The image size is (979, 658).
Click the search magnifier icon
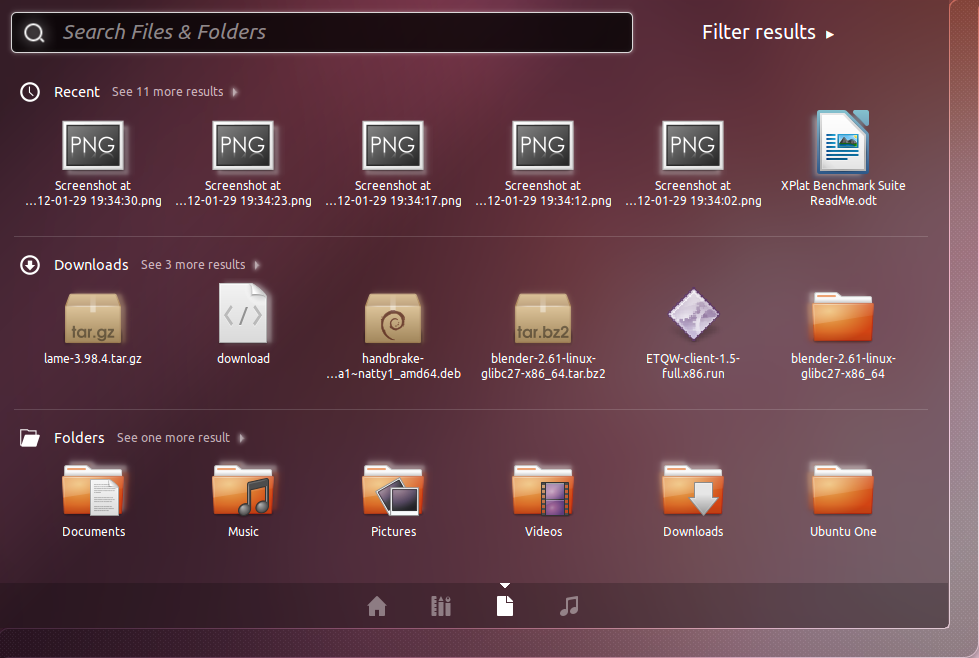34,32
